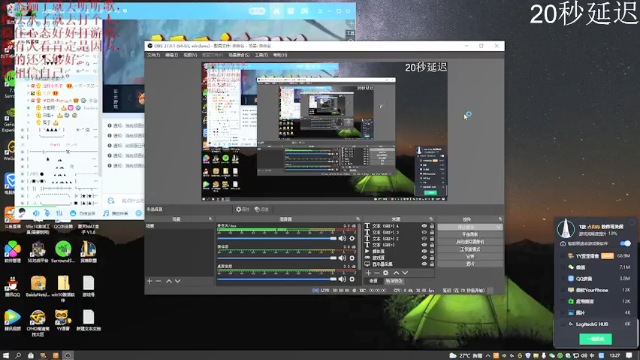Open the 文件(F) menu in OBS
The width and height of the screenshot is (640, 360).
153,55
